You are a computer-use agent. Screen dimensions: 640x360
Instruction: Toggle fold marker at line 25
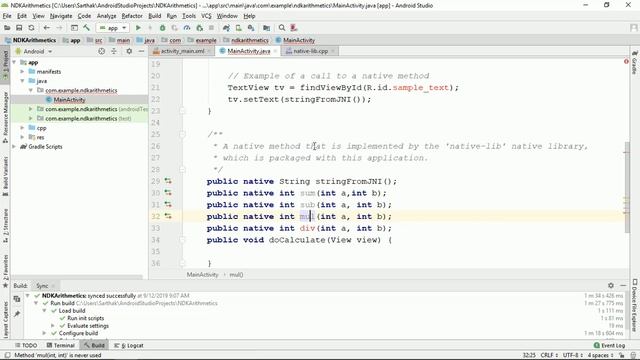[x=182, y=134]
